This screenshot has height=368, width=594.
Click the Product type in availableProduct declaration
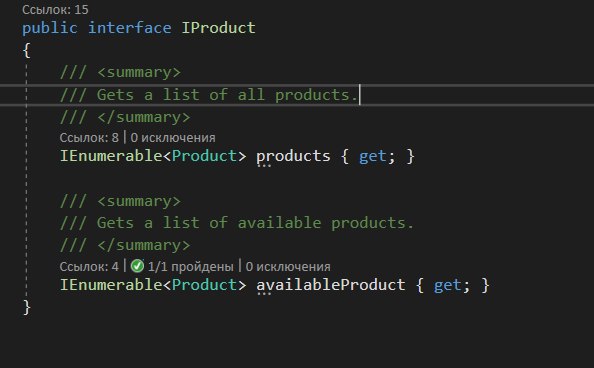(x=204, y=285)
